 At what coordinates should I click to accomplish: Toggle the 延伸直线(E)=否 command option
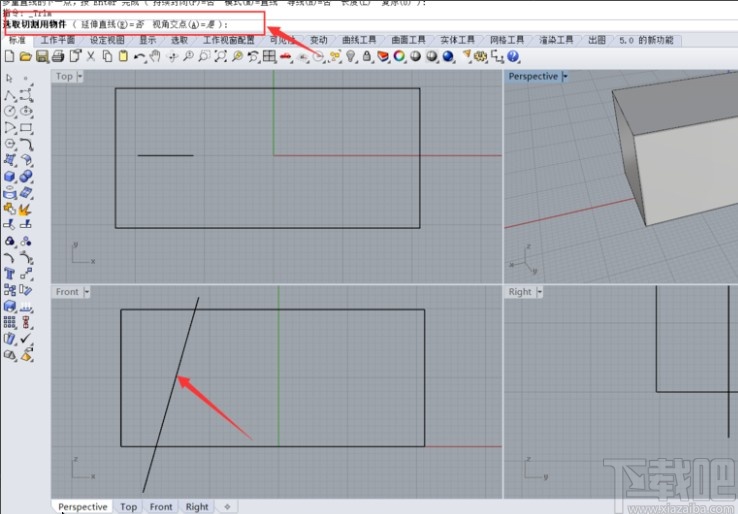(112, 24)
